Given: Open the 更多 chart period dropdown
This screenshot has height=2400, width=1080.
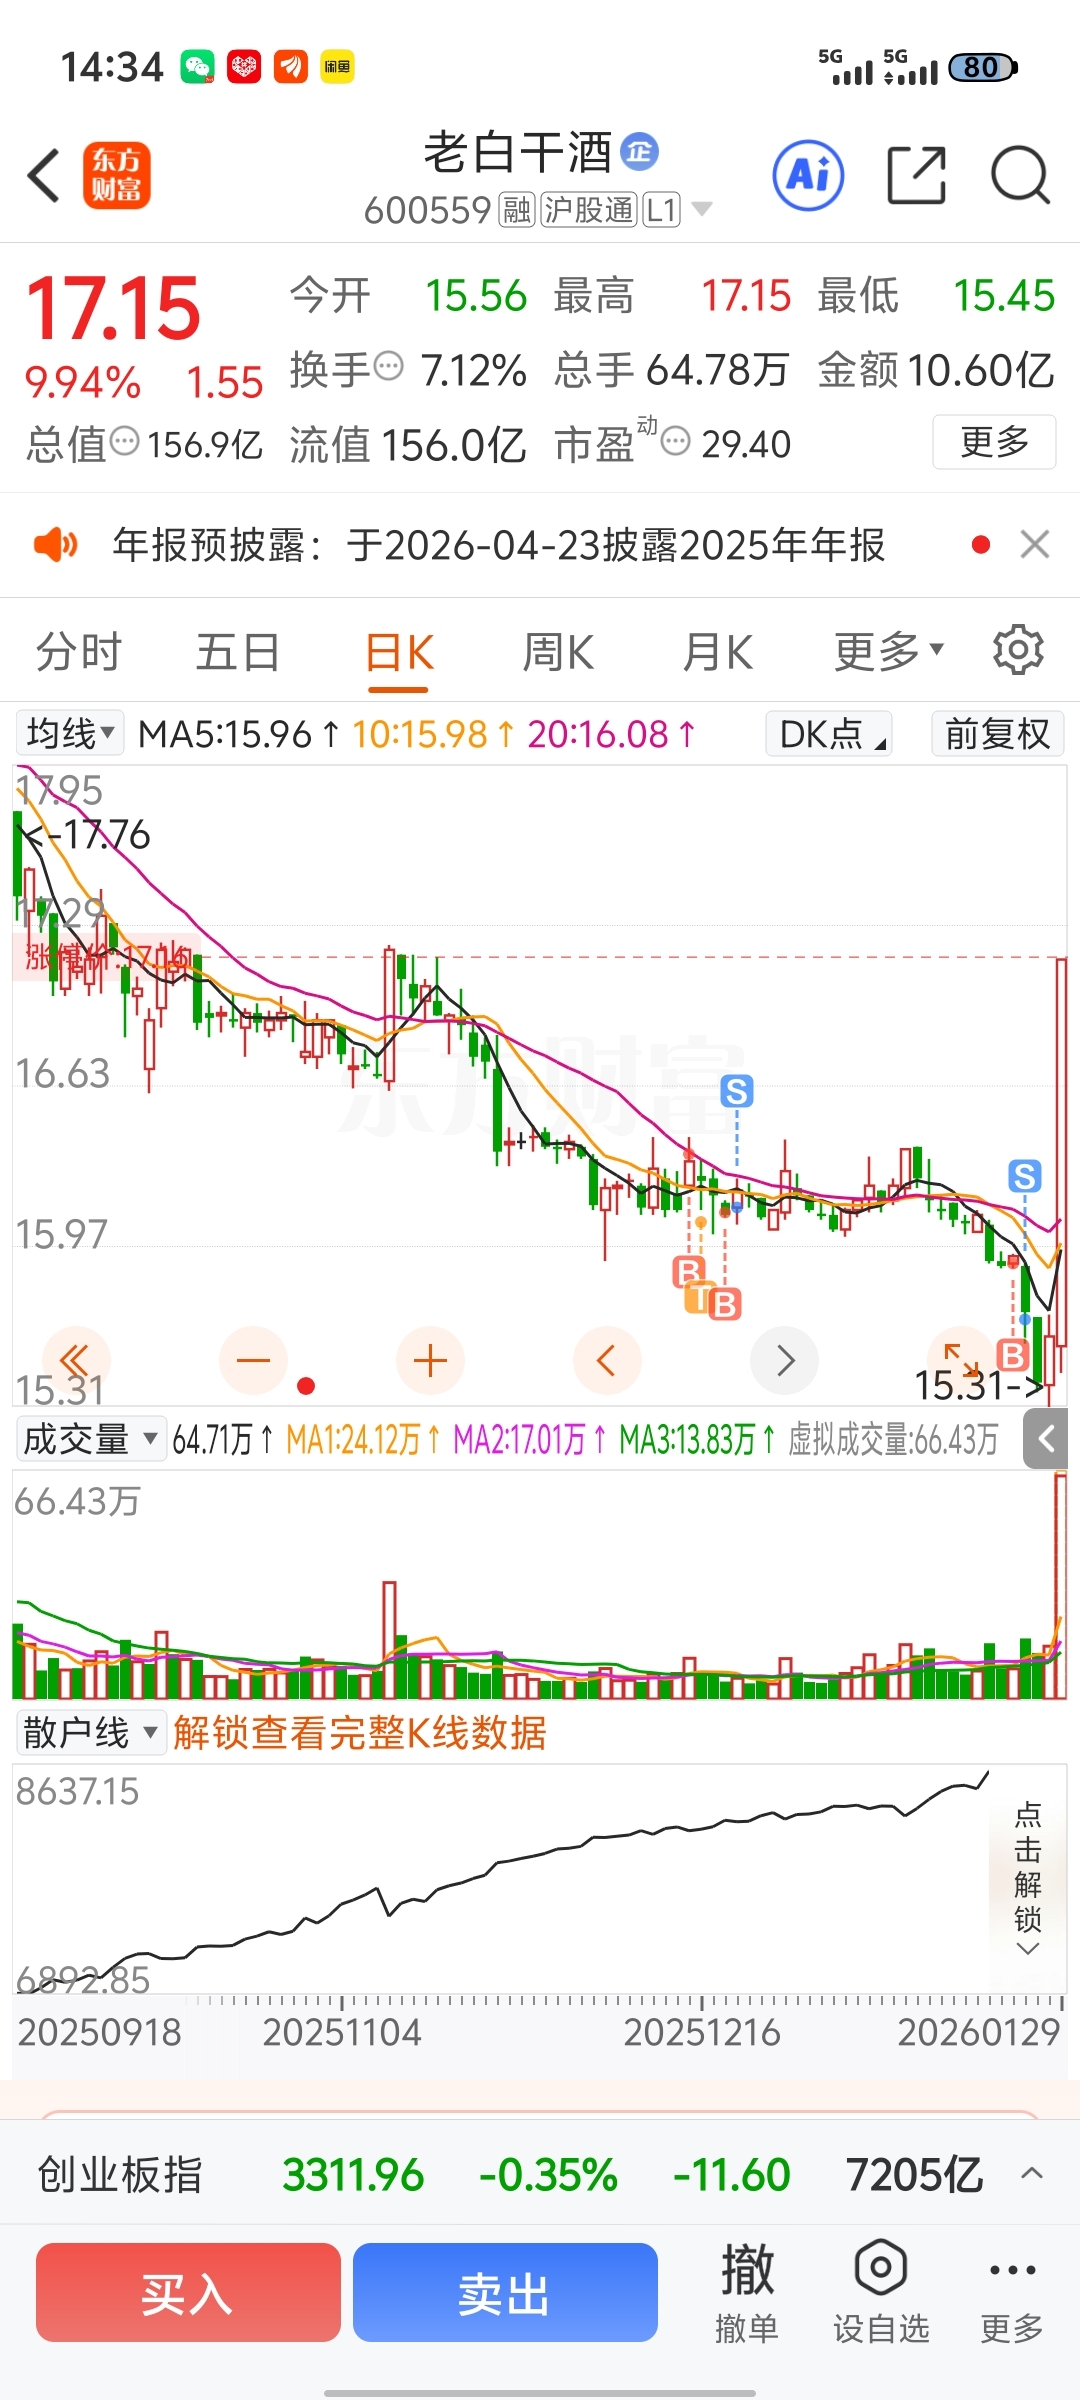Looking at the screenshot, I should coord(889,652).
